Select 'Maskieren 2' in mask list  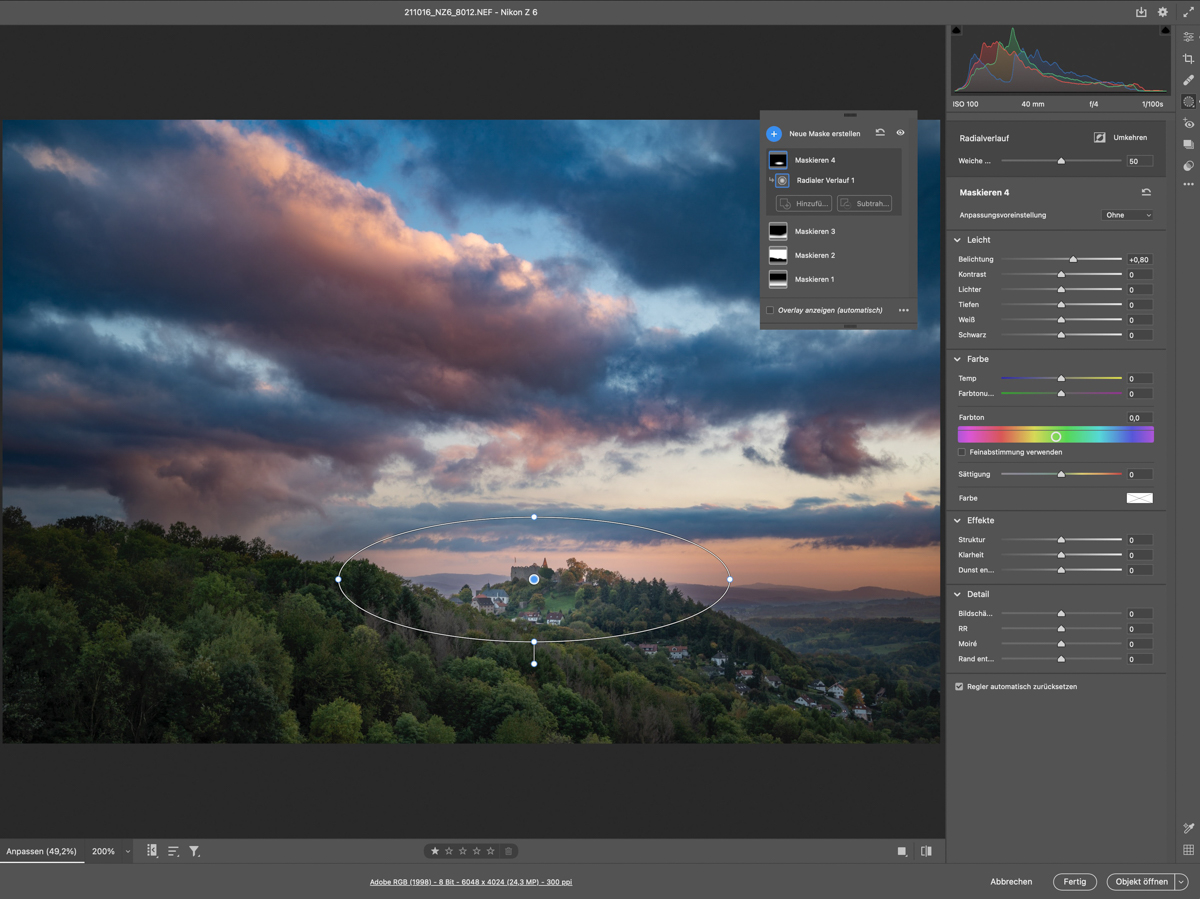click(x=814, y=256)
